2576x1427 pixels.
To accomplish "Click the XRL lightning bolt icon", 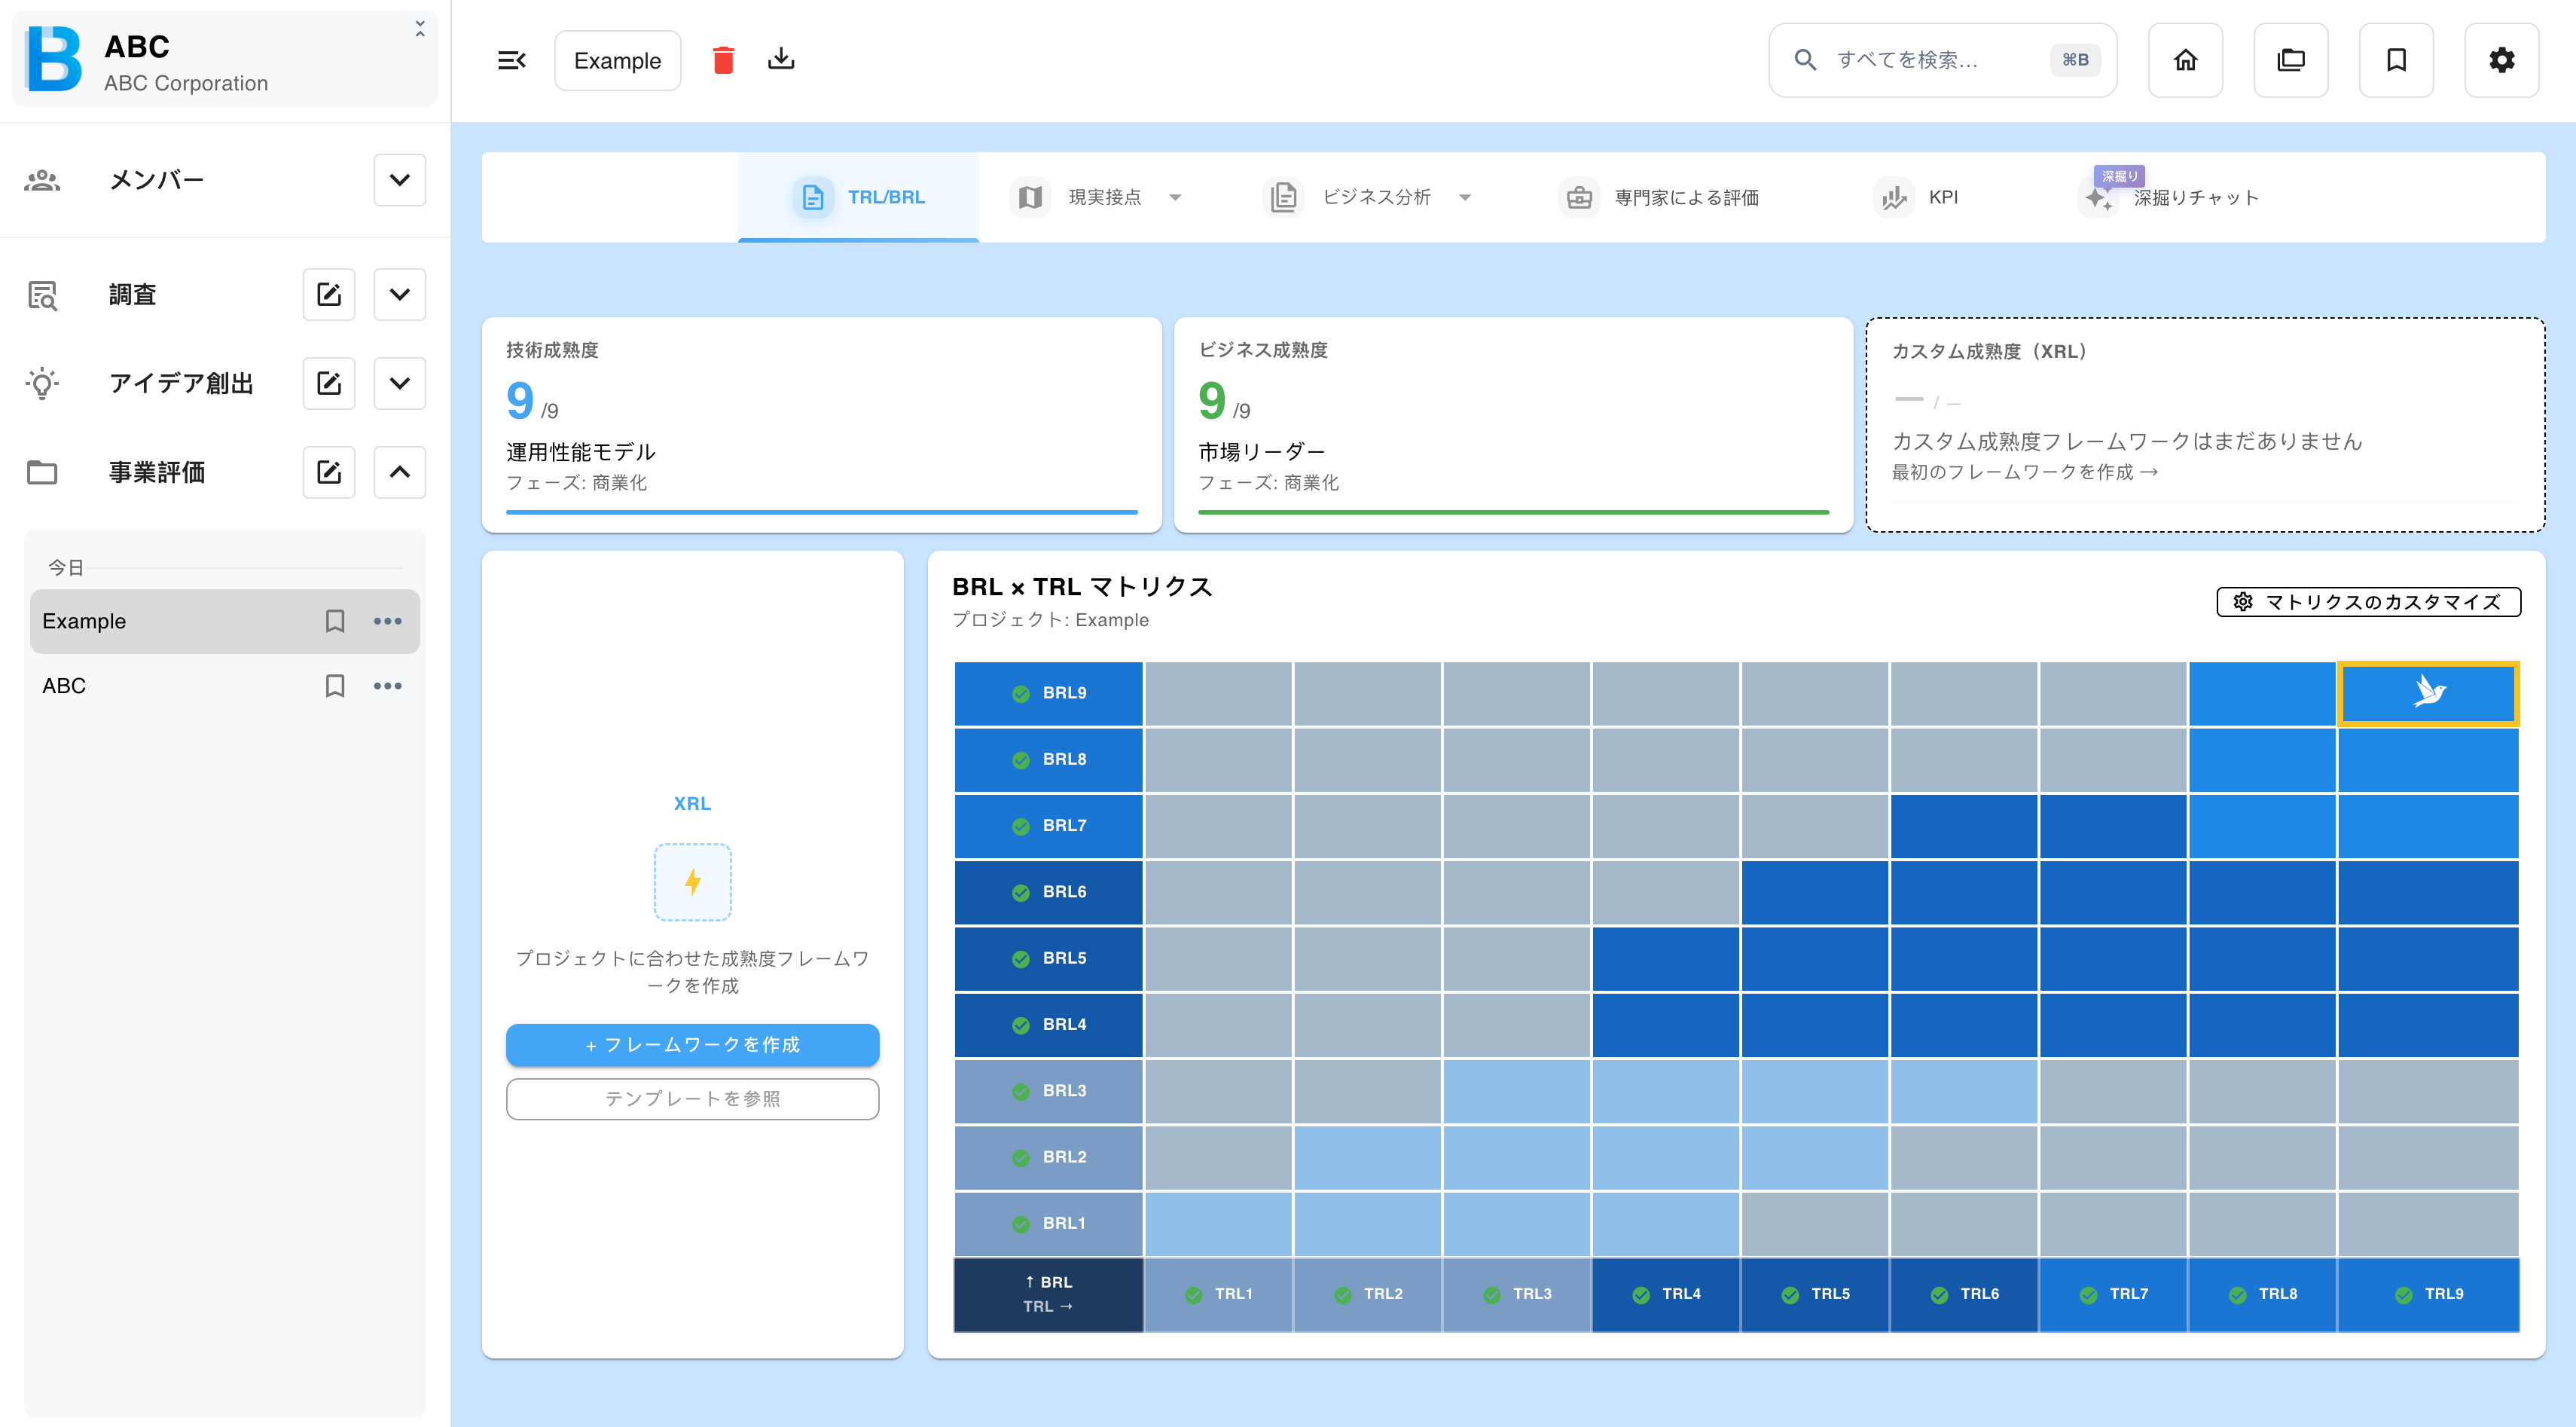I will tap(692, 882).
